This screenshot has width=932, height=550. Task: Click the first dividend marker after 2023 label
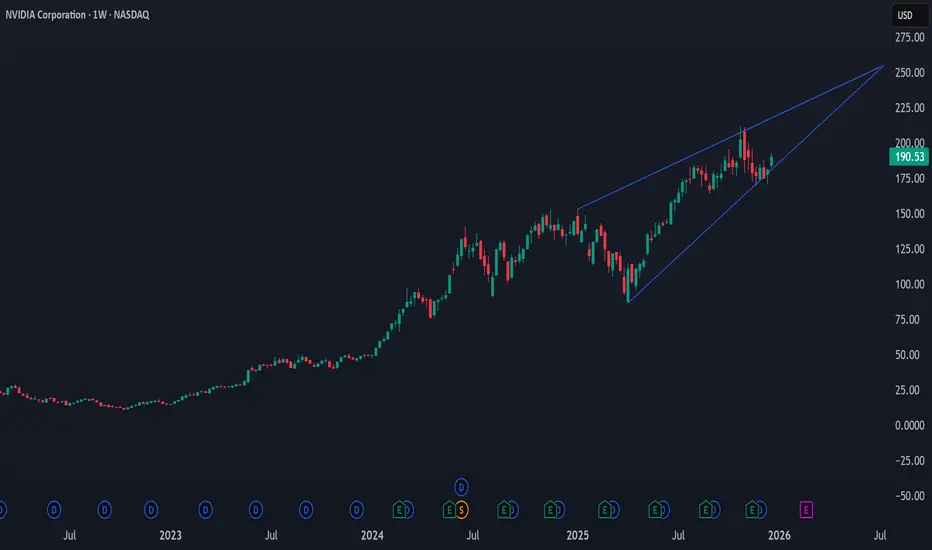206,510
